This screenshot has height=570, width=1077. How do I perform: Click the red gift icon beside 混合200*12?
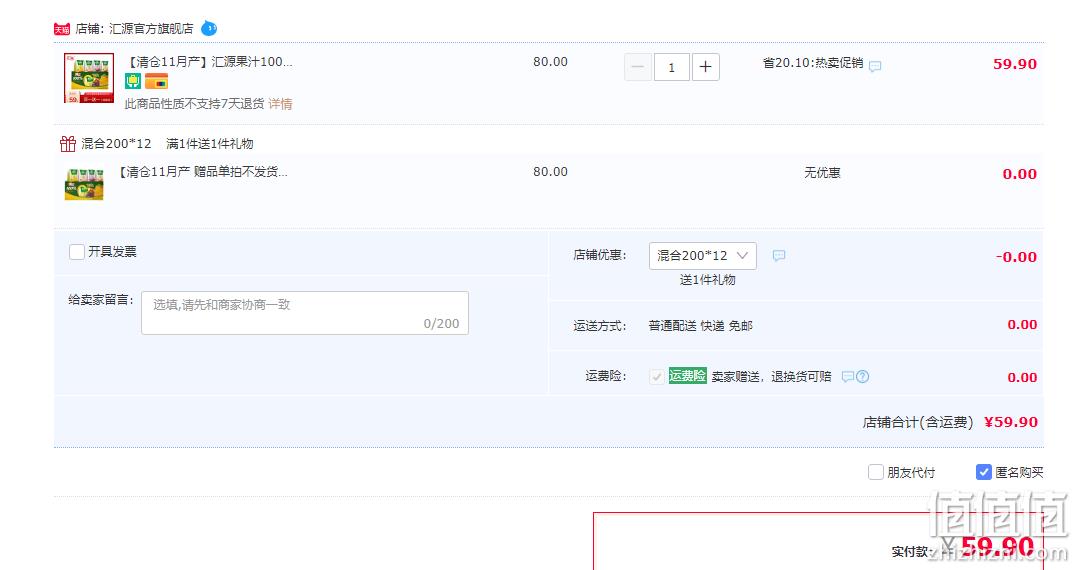[x=67, y=144]
